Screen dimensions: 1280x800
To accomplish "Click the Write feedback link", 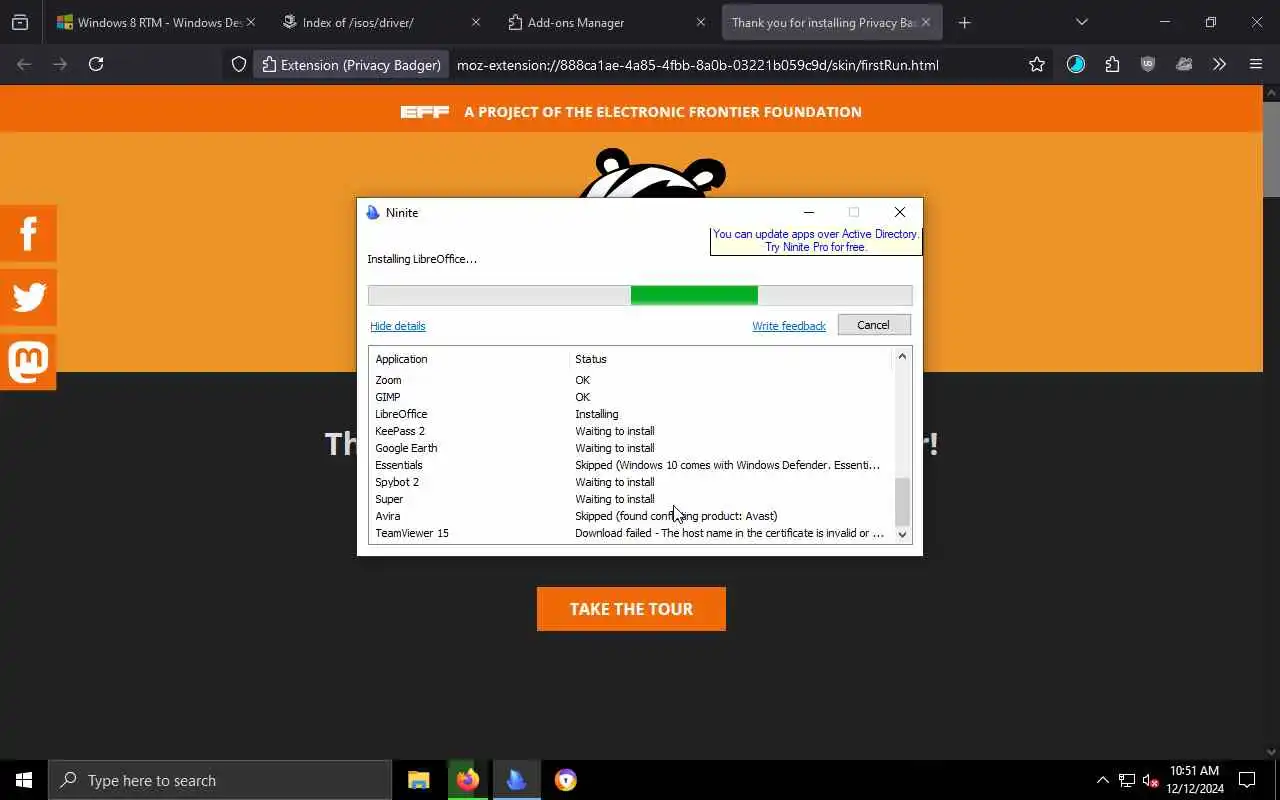I will [x=789, y=326].
